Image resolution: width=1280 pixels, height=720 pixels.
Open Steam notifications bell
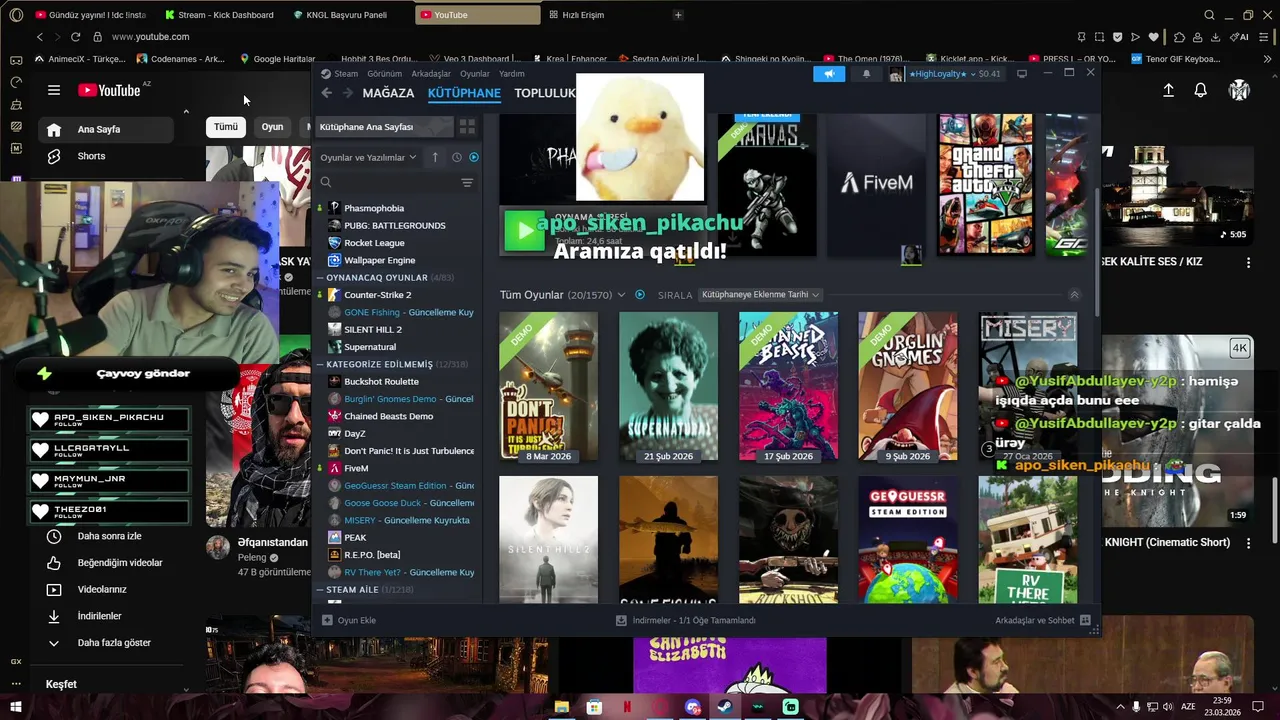pyautogui.click(x=866, y=74)
